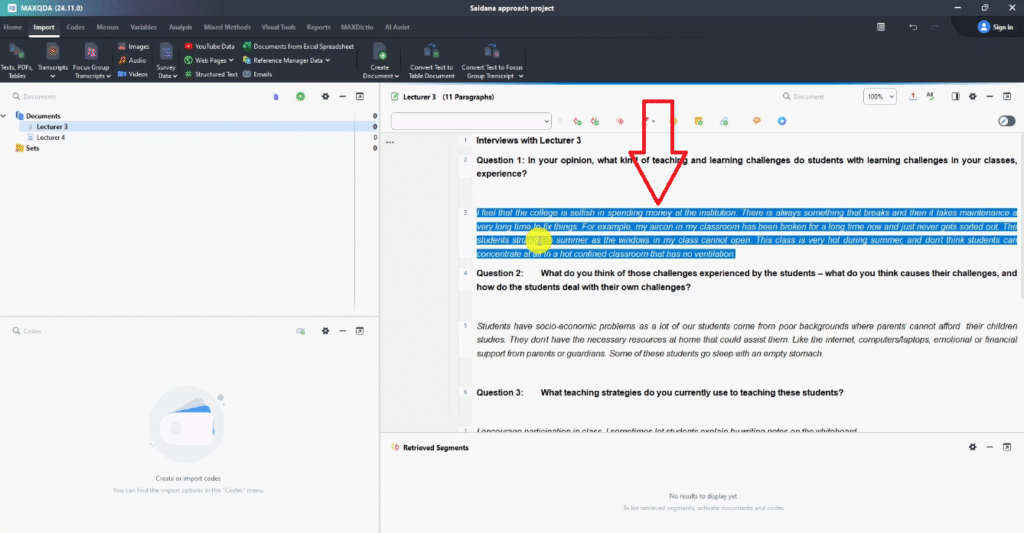
Task: Toggle the sidebar display icon in document browser
Action: tap(955, 97)
